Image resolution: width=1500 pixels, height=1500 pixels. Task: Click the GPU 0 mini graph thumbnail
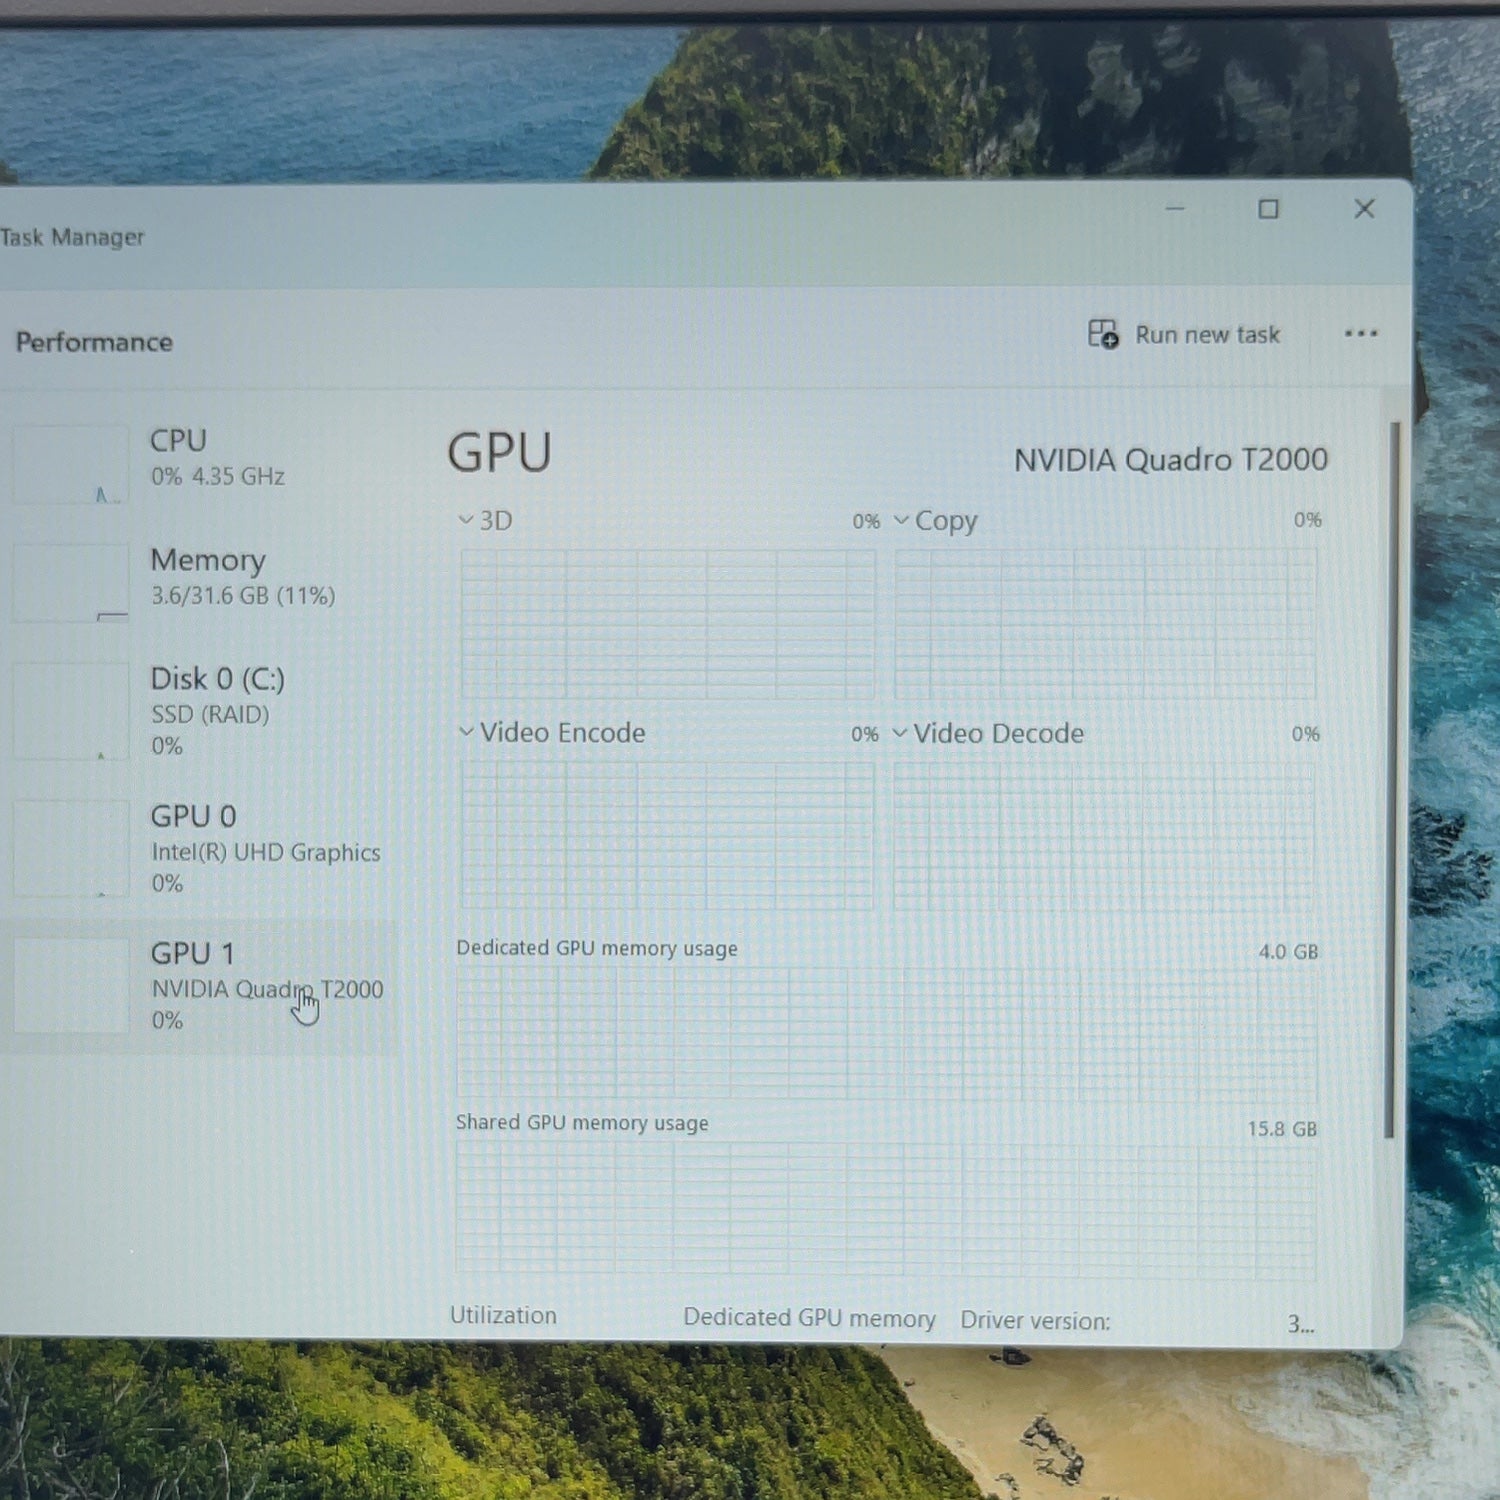70,848
